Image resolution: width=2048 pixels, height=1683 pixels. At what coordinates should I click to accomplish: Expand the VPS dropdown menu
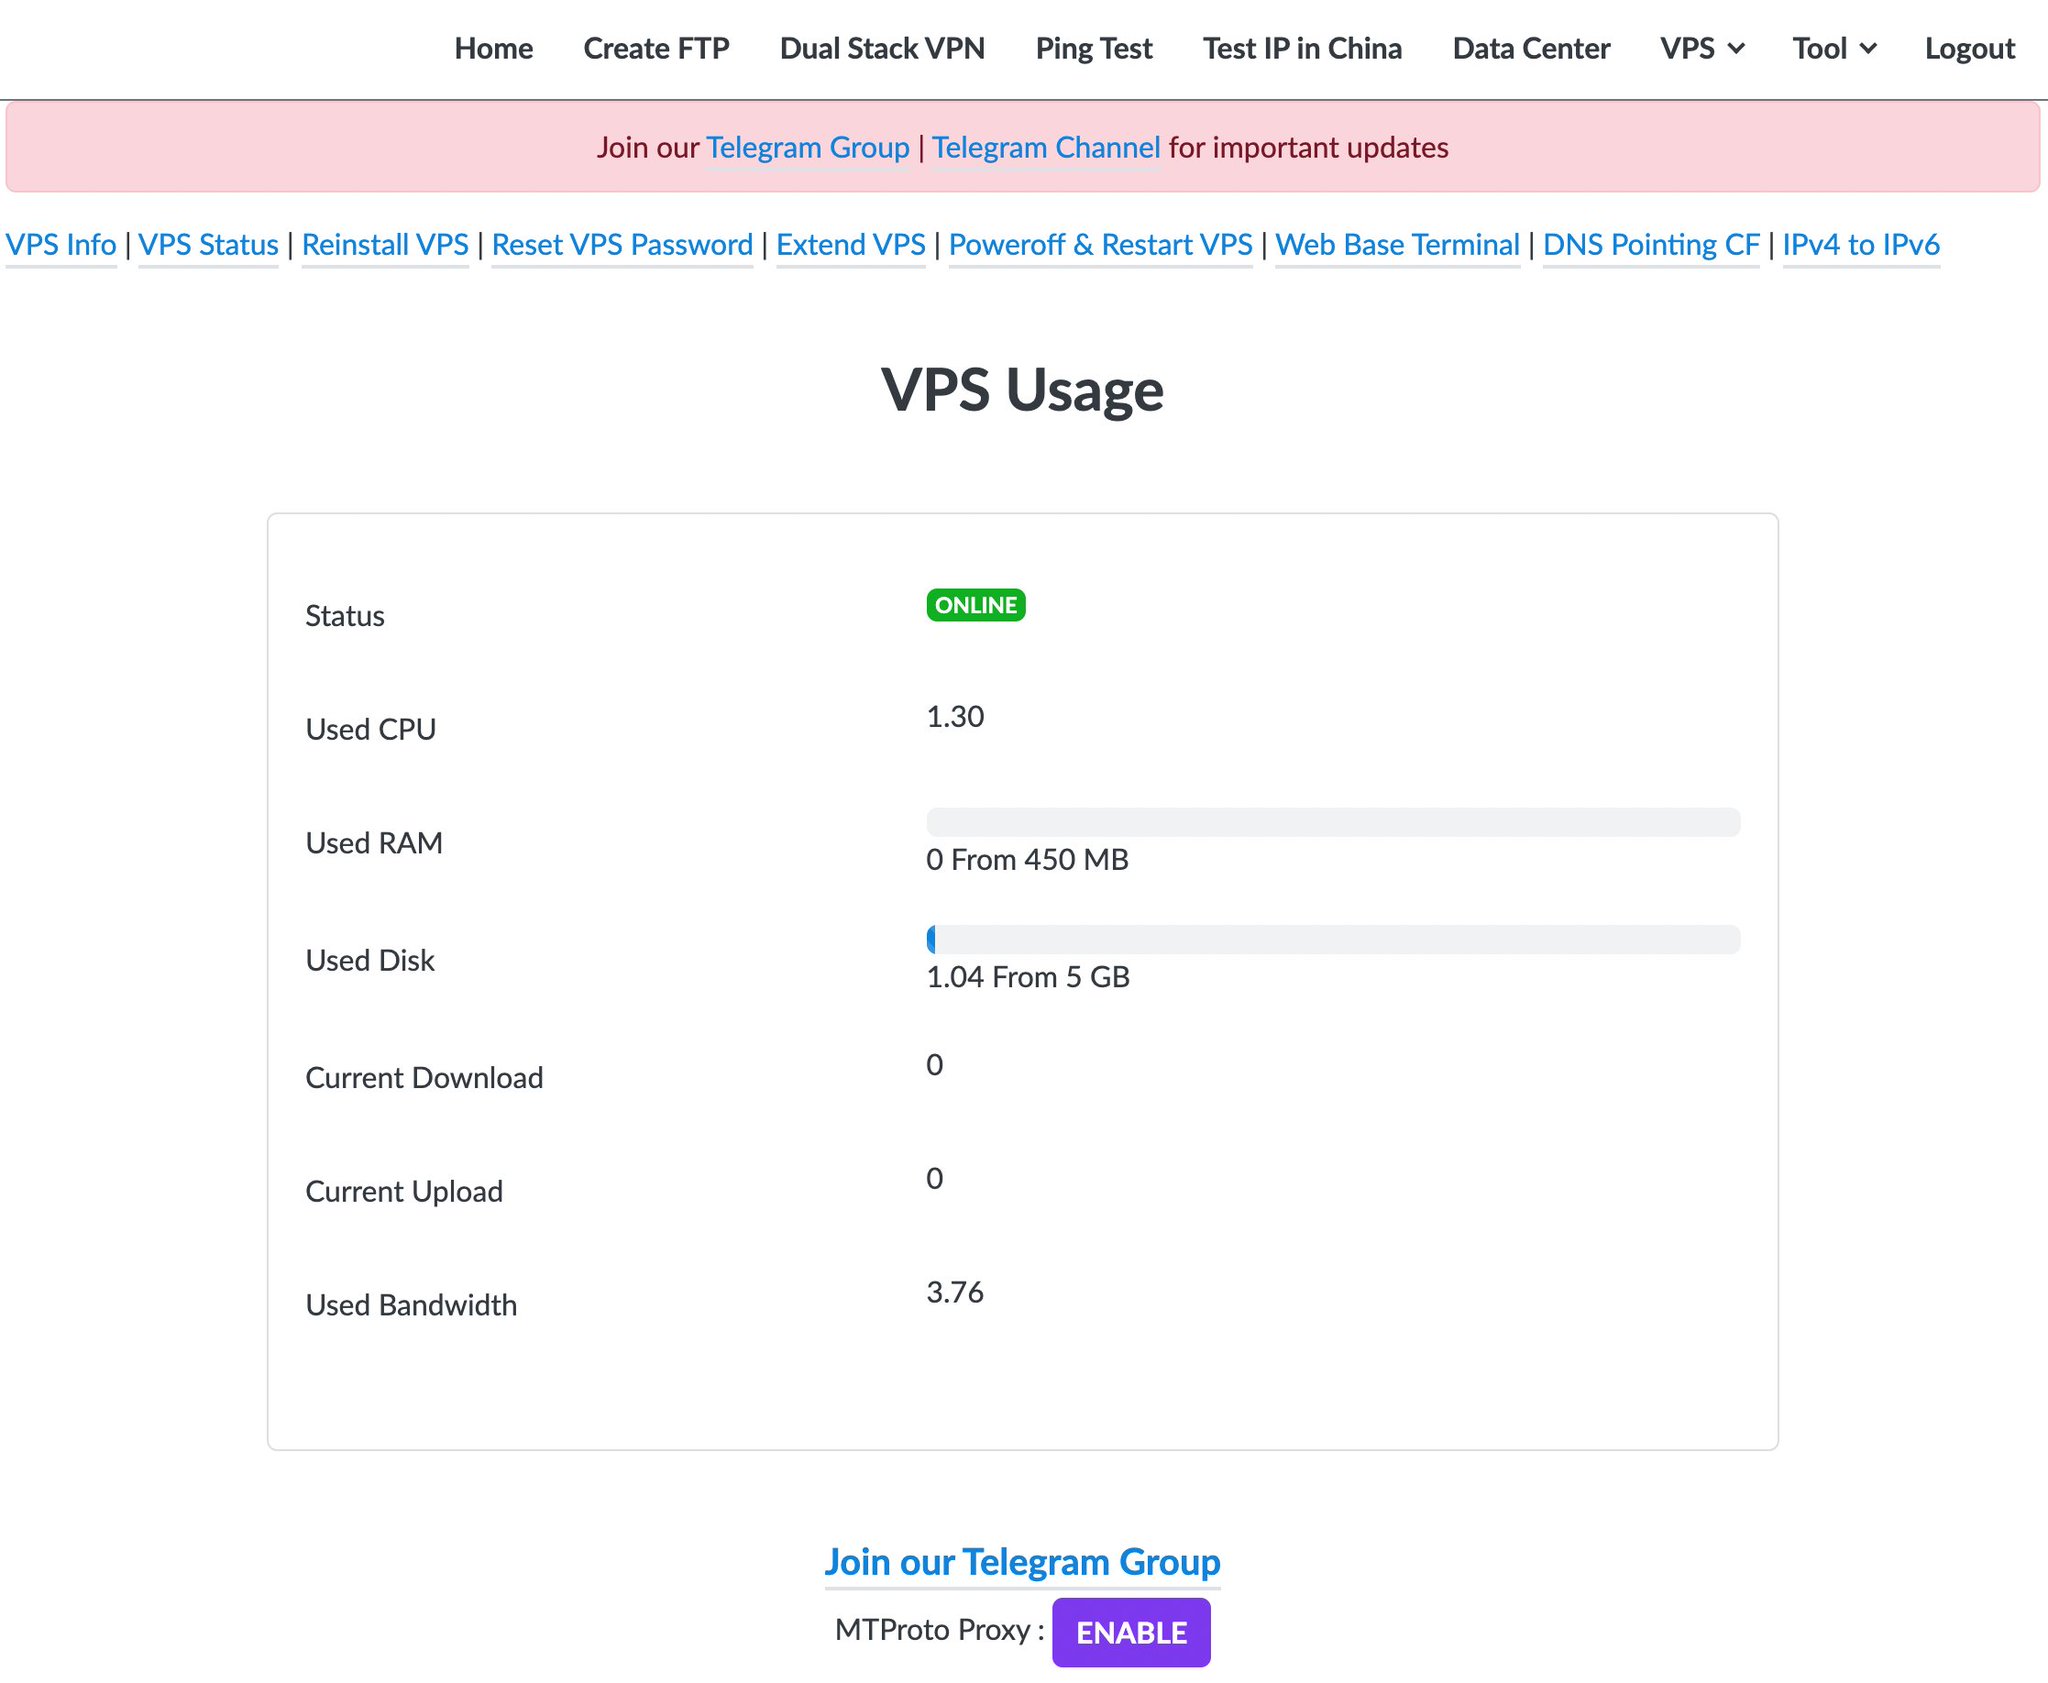pyautogui.click(x=1702, y=48)
